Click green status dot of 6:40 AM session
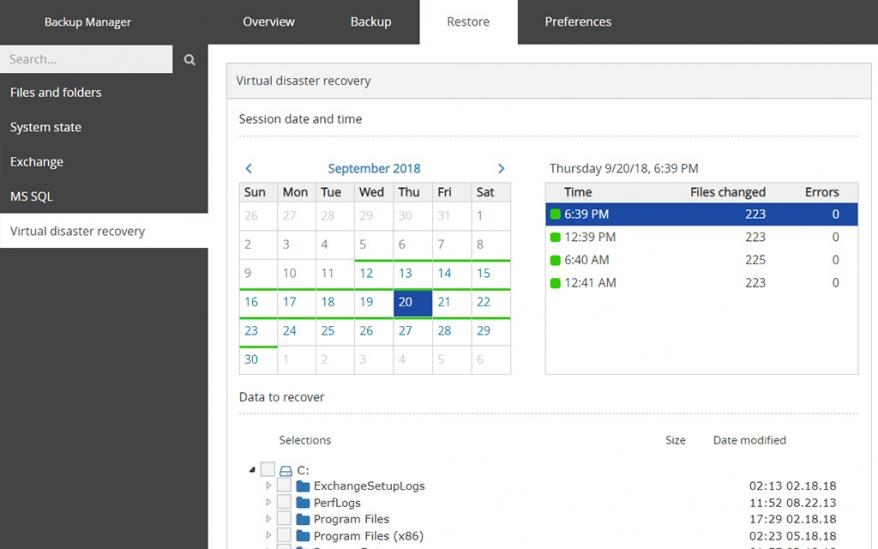 555,260
